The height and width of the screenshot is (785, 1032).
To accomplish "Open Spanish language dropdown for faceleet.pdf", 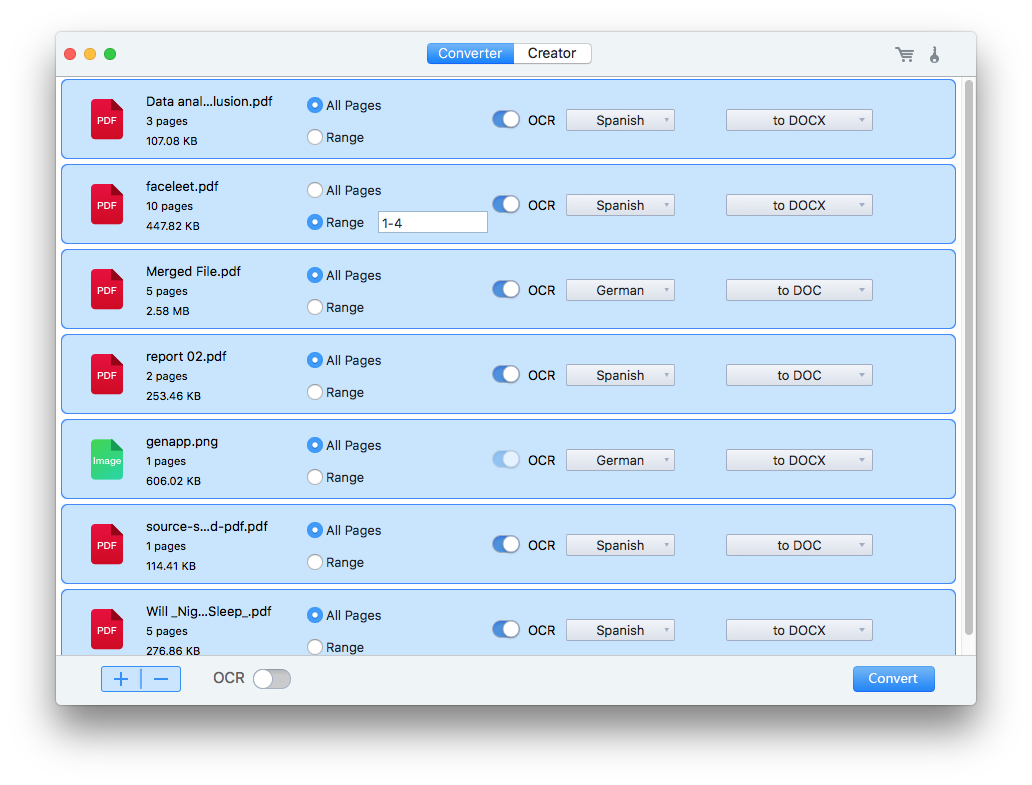I will 620,205.
